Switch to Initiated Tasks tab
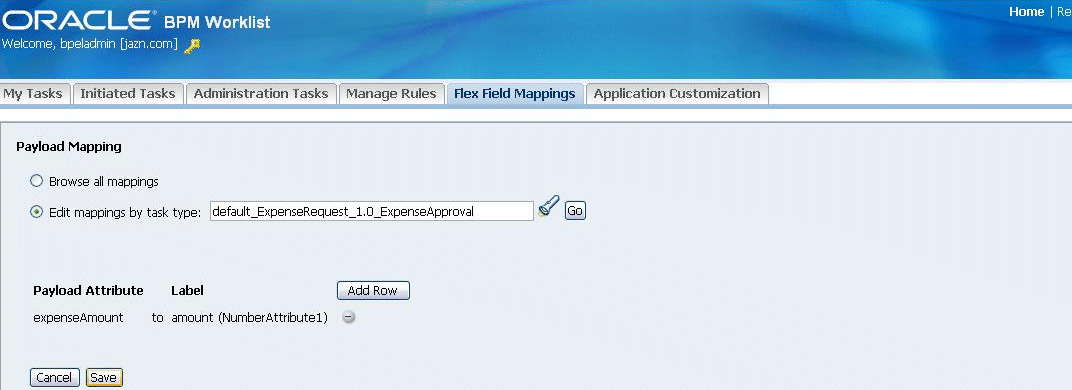This screenshot has width=1072, height=390. tap(128, 94)
